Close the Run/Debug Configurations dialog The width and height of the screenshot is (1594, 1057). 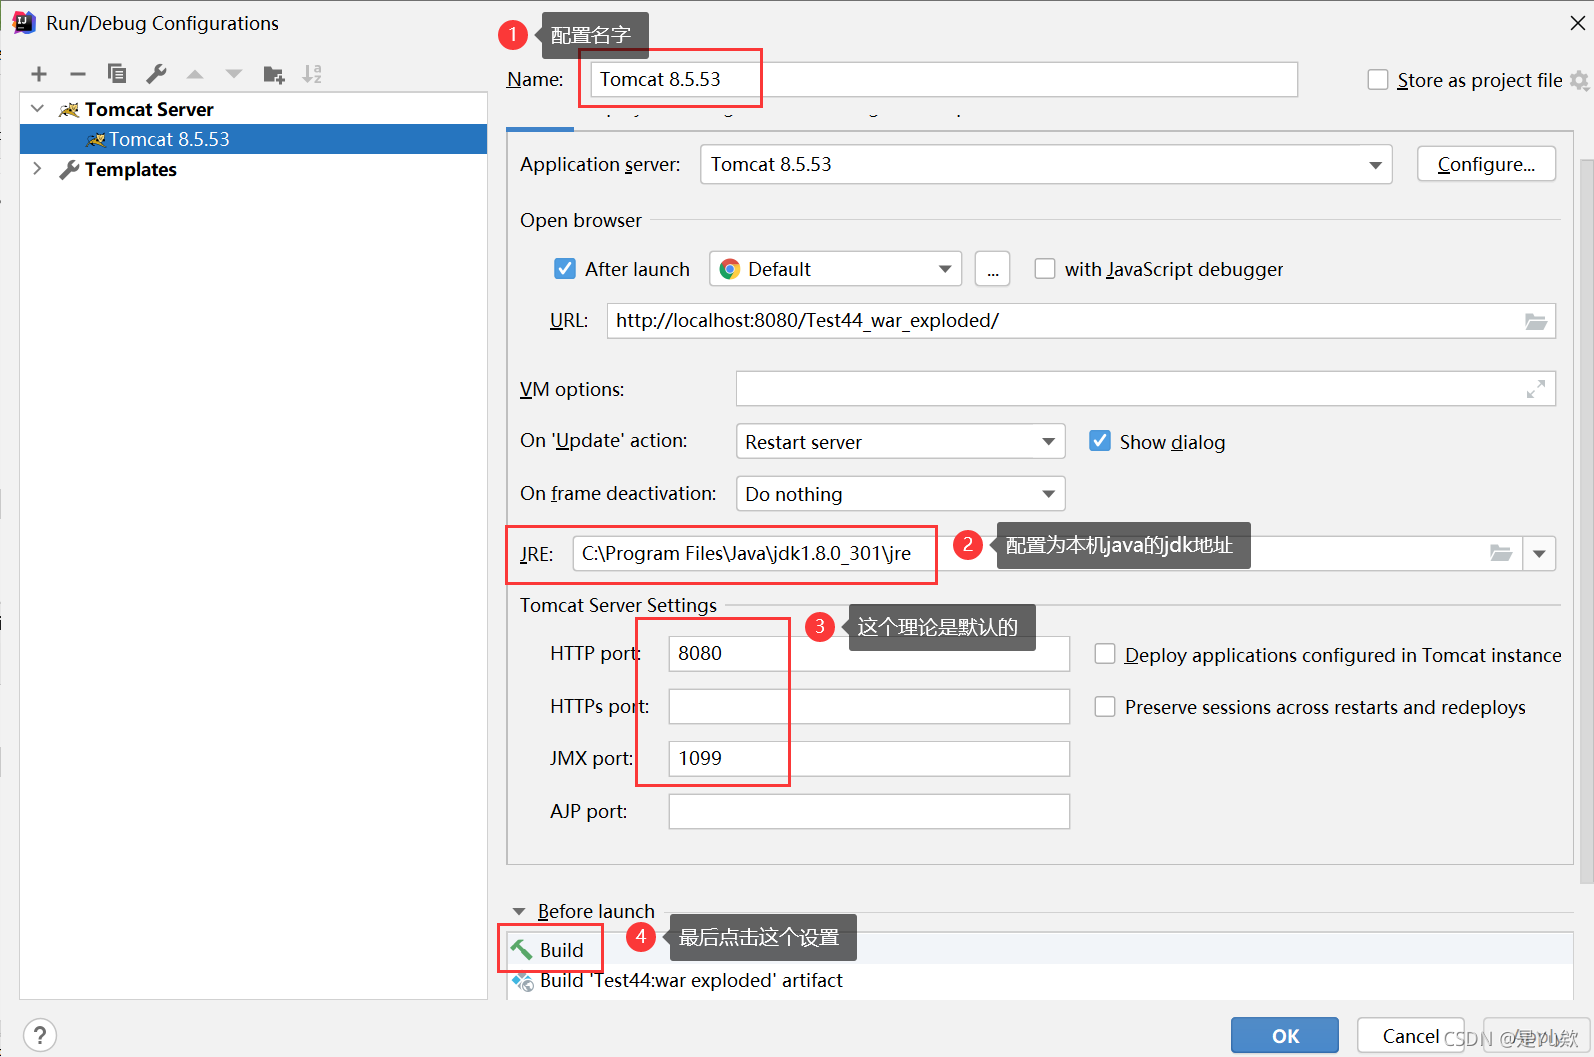[x=1577, y=23]
